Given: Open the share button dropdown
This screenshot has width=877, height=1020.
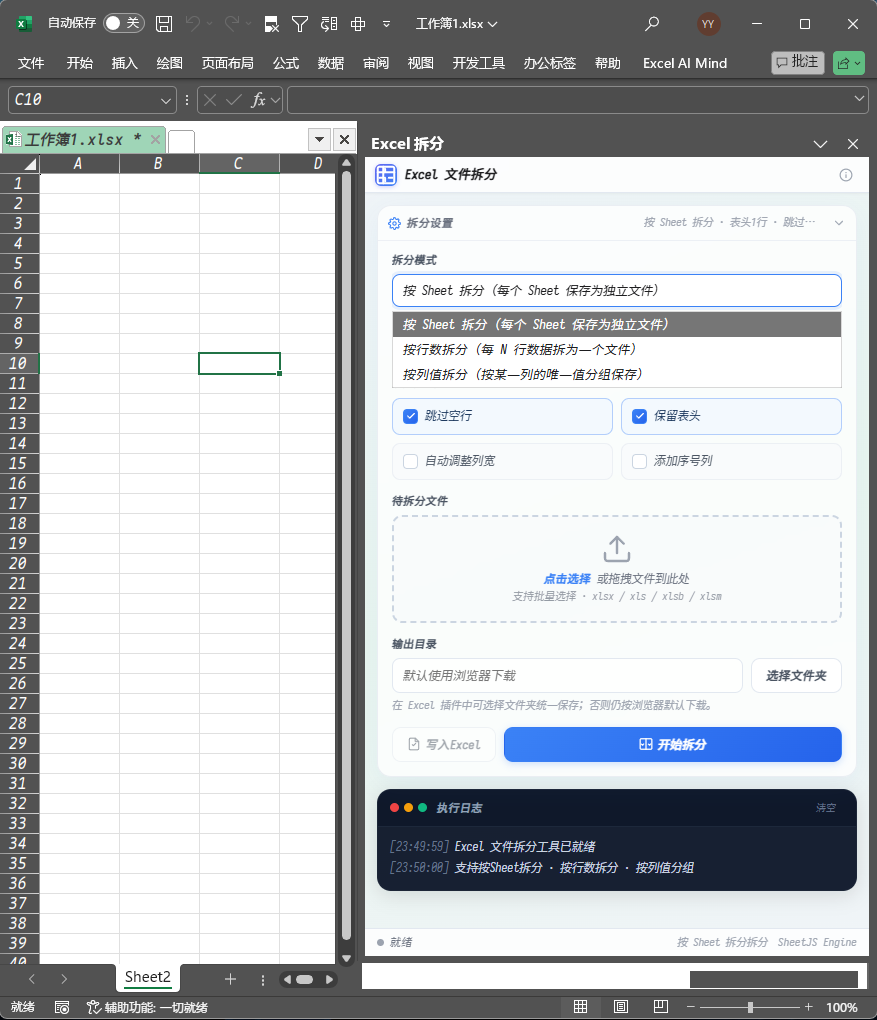Looking at the screenshot, I should tap(858, 64).
